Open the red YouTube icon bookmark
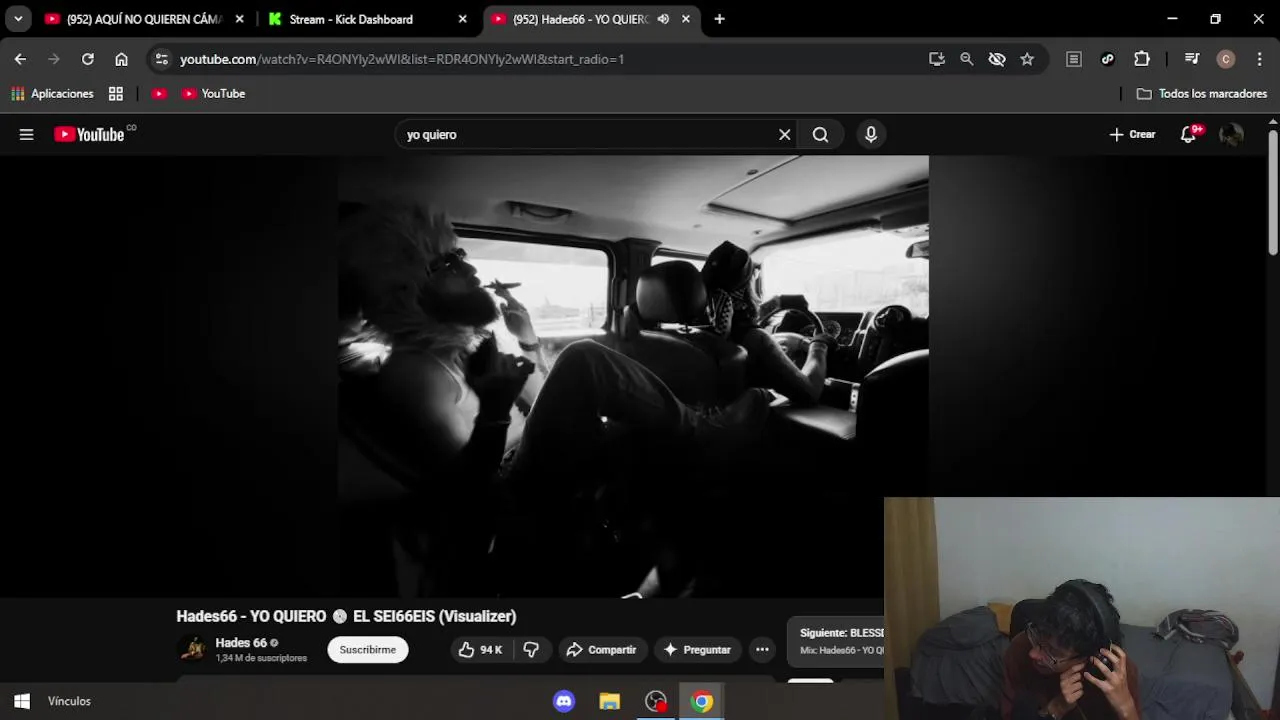This screenshot has height=720, width=1280. click(x=159, y=93)
